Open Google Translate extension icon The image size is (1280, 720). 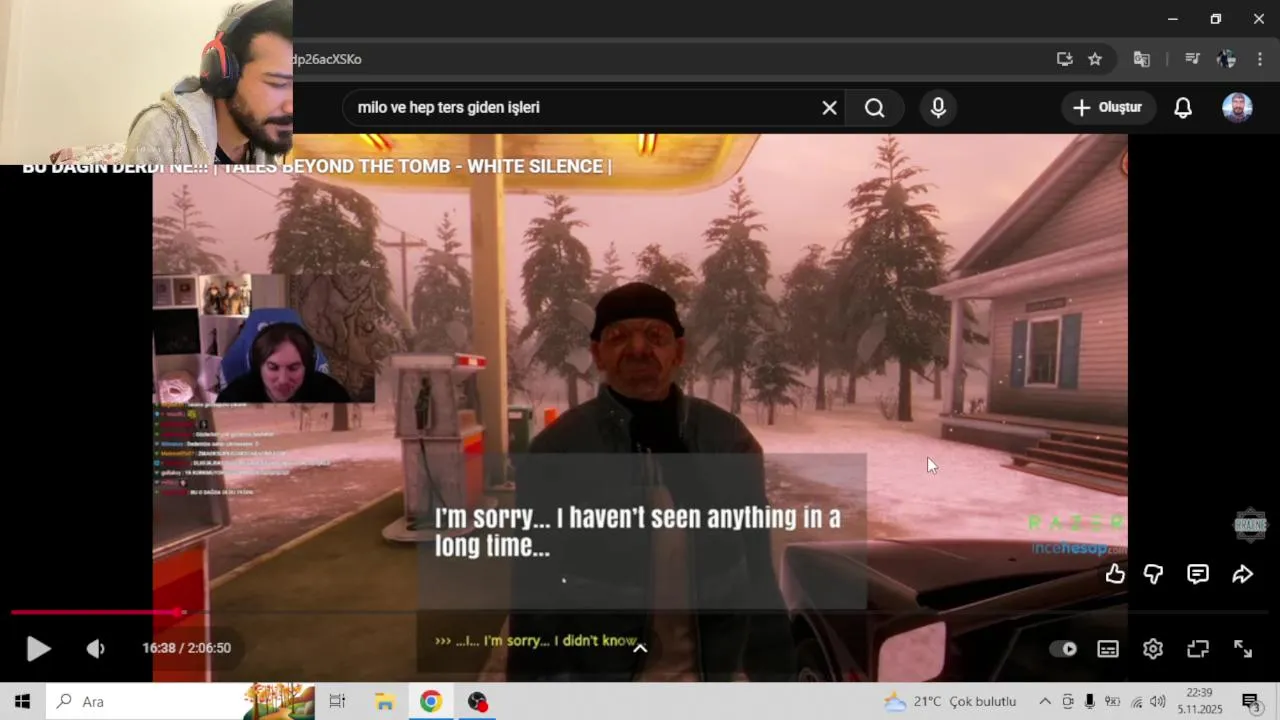coord(1141,59)
